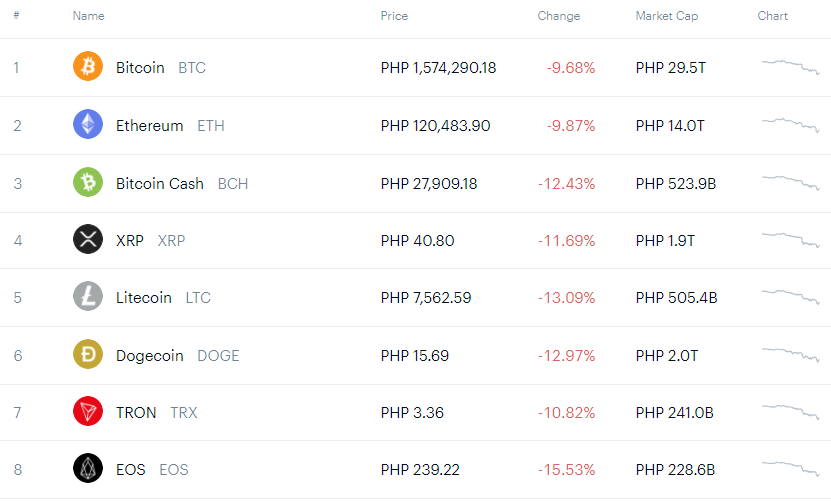Sort the table by Price column header
Viewport: 831px width, 501px height.
tap(394, 16)
